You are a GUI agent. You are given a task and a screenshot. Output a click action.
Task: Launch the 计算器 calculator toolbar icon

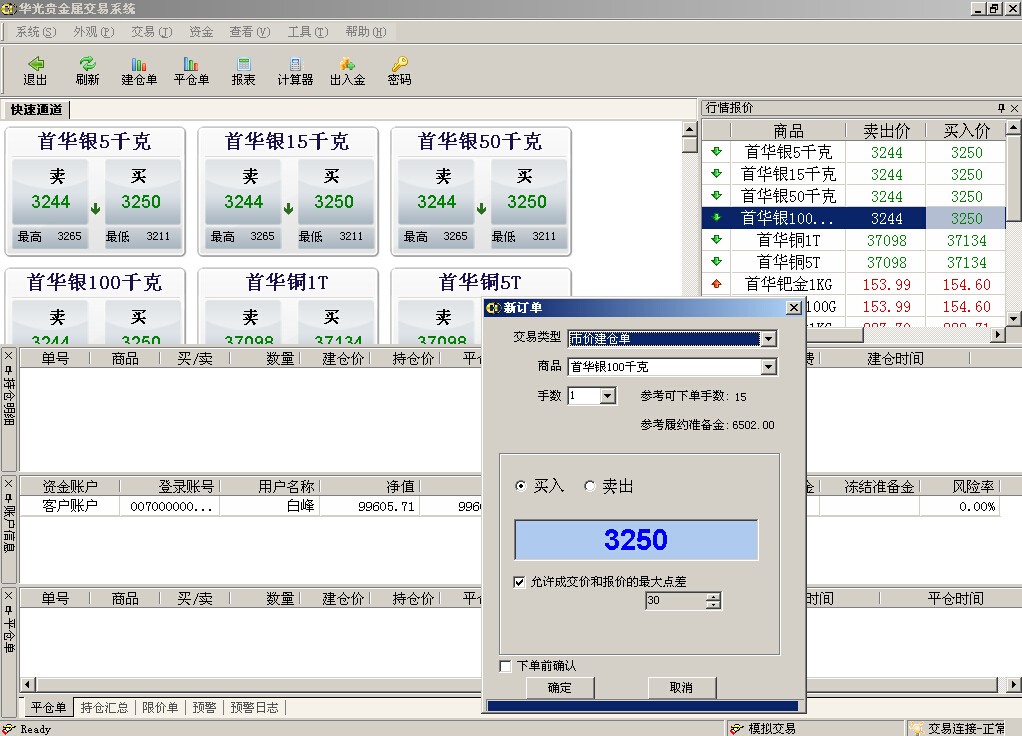click(295, 70)
